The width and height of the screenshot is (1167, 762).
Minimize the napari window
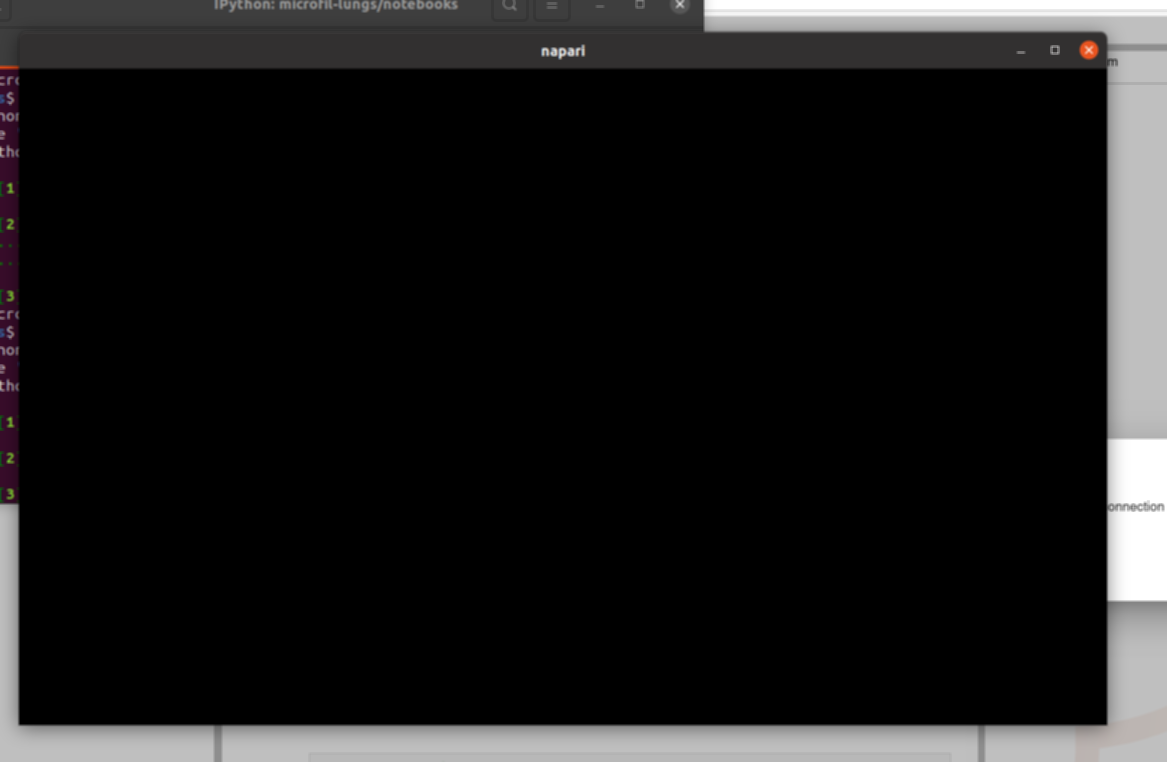1020,51
